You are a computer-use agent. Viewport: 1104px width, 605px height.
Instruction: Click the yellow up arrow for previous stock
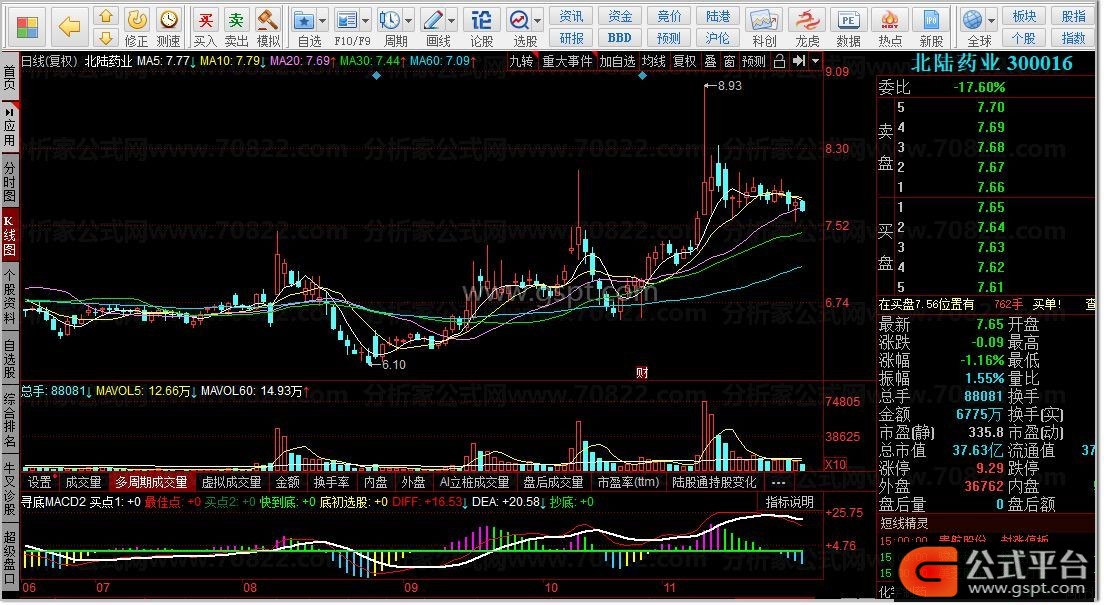point(106,15)
